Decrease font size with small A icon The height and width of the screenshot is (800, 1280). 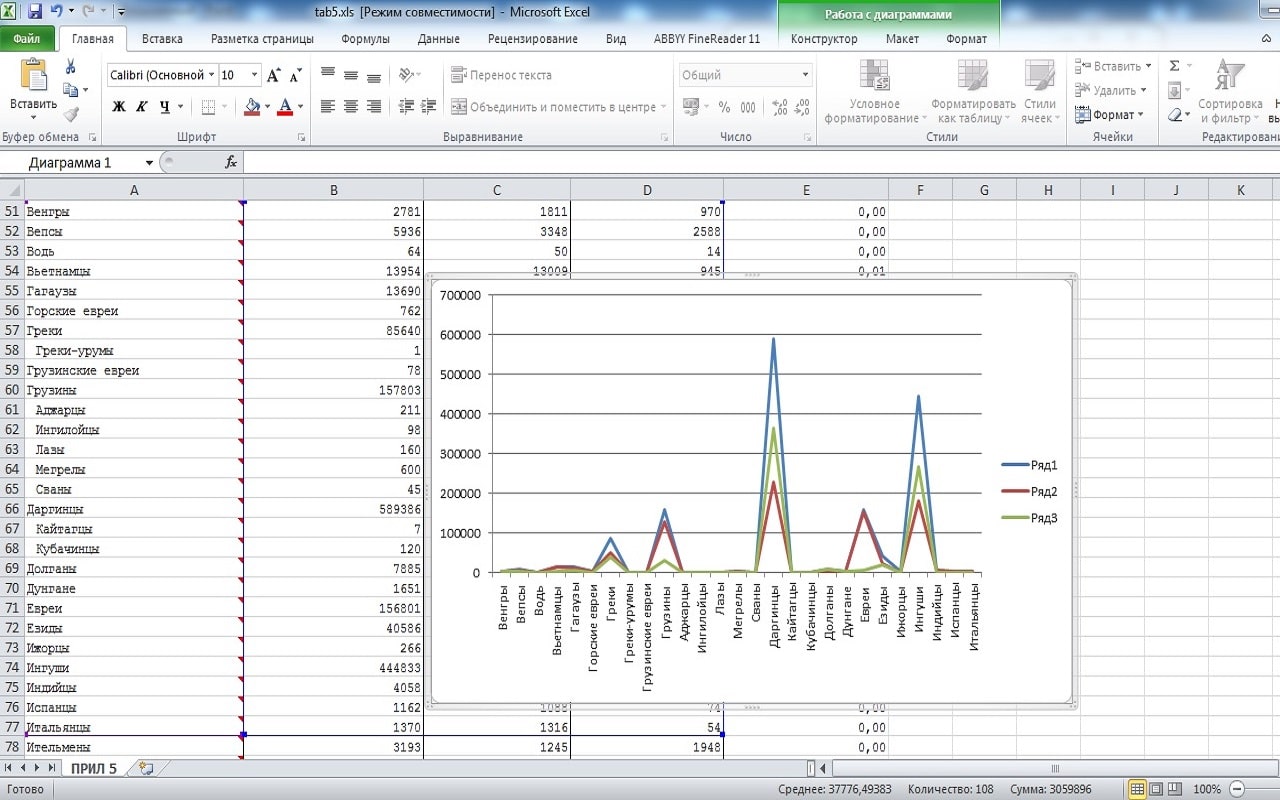[296, 76]
